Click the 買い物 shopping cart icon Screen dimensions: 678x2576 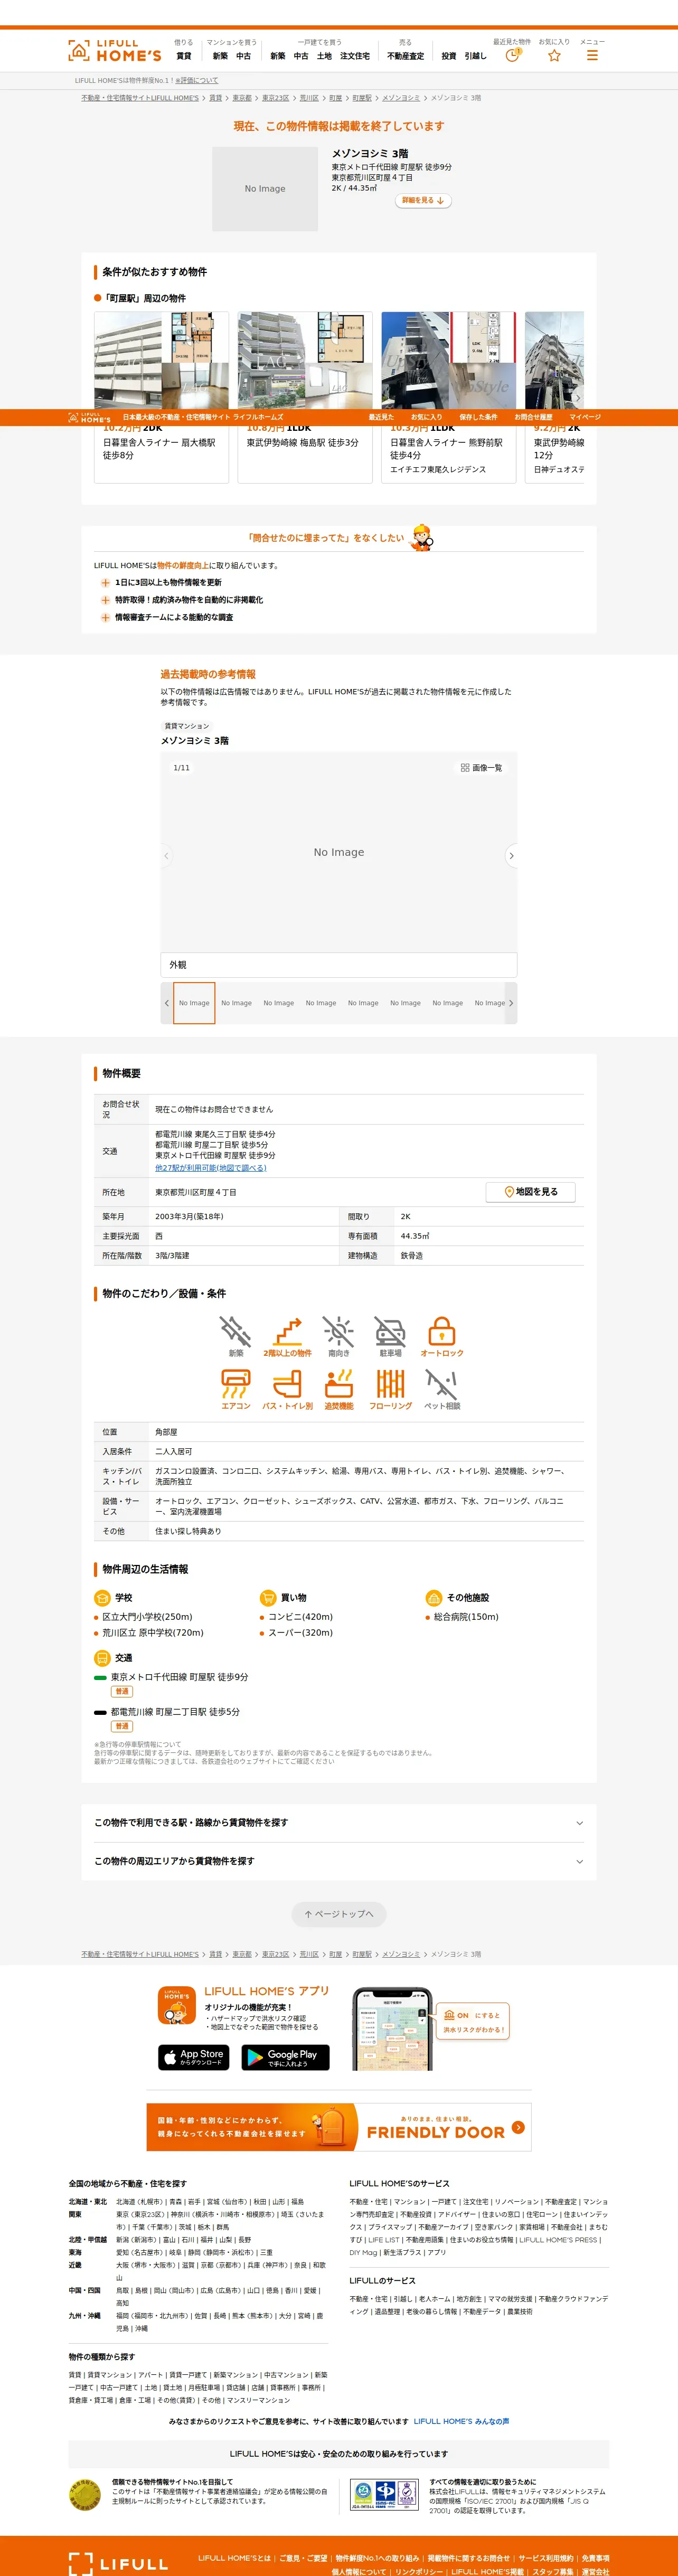click(267, 1598)
